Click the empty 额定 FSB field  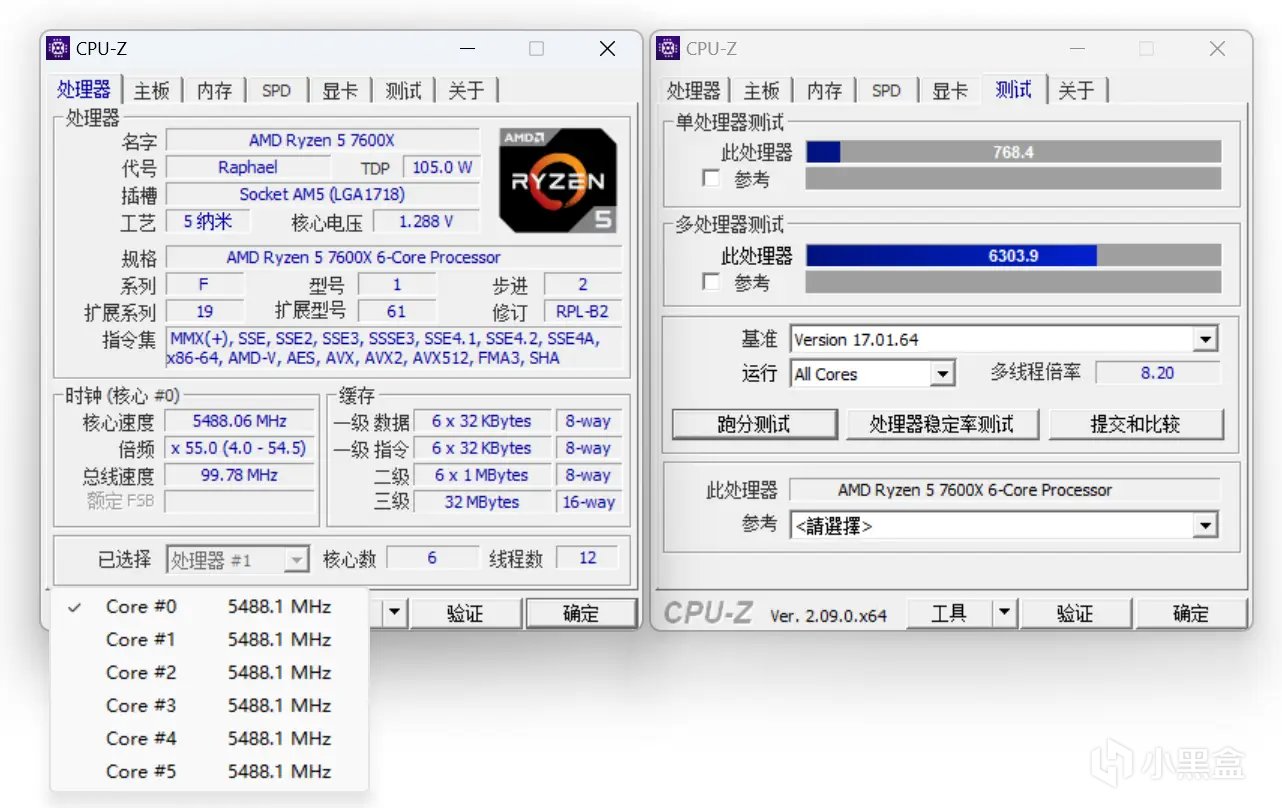click(238, 501)
